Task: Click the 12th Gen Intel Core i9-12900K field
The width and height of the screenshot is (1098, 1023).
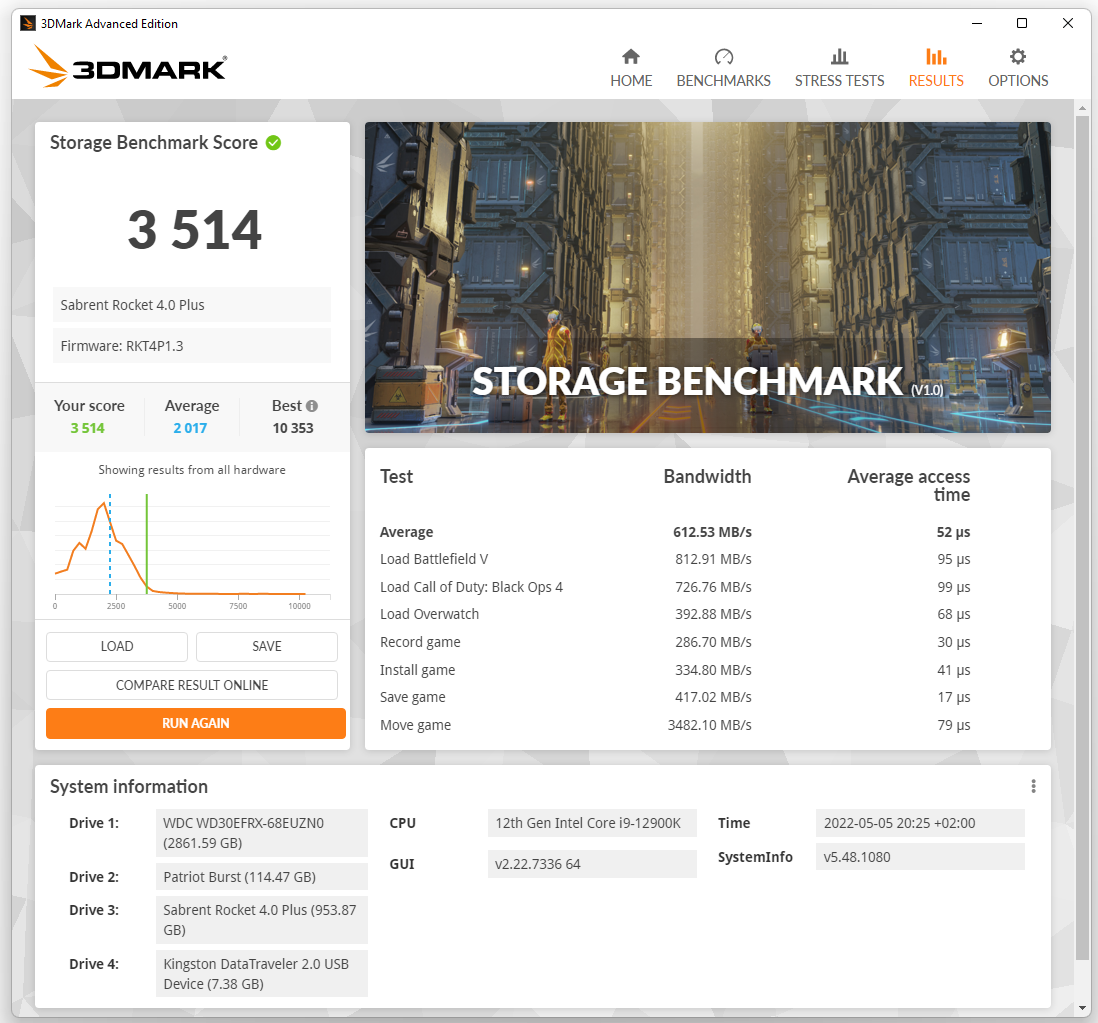Action: [592, 823]
